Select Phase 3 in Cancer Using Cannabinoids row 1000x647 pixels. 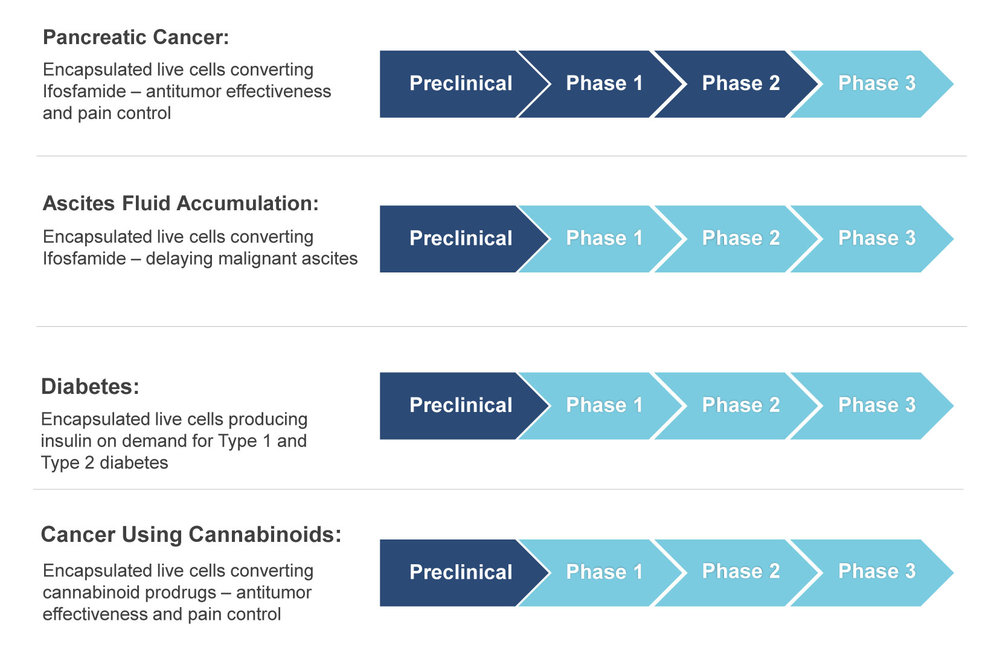[876, 572]
